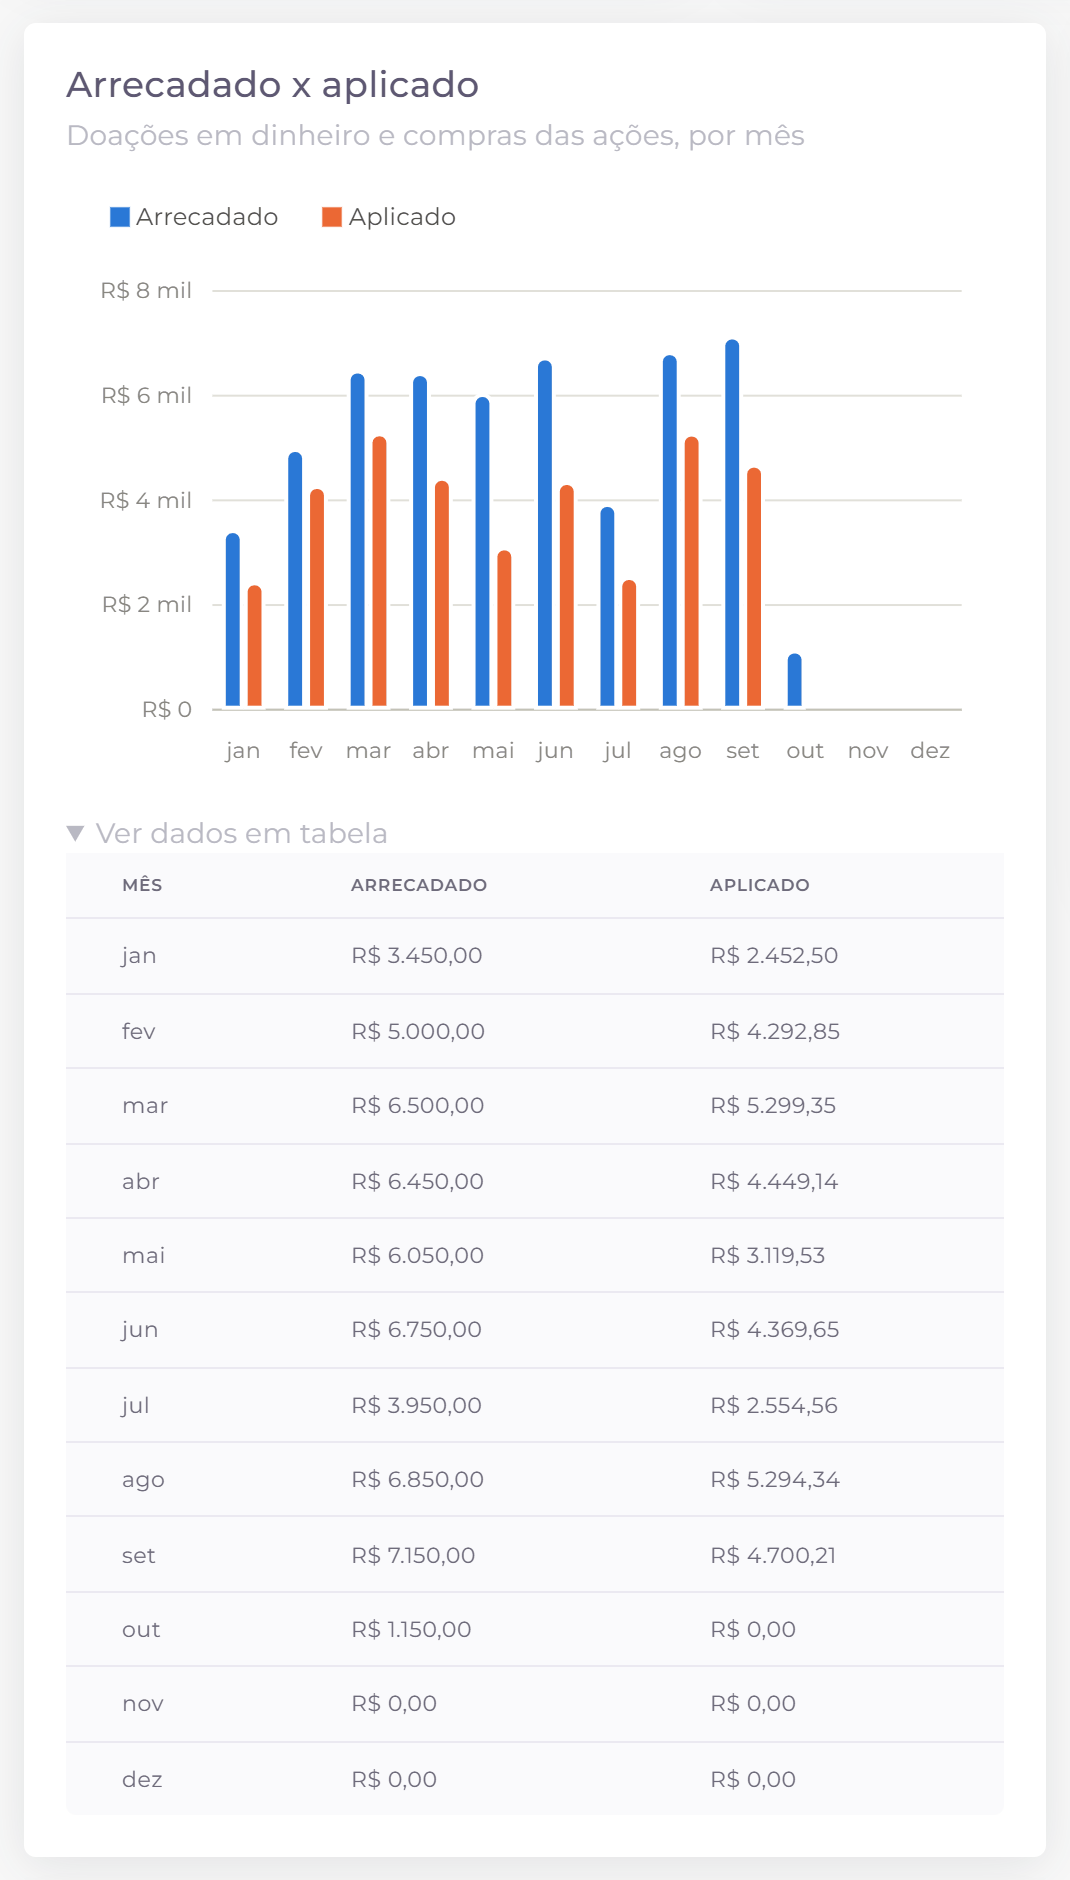Image resolution: width=1070 pixels, height=1880 pixels.
Task: Click the 'R$ 2.452,50' cell
Action: pyautogui.click(x=774, y=956)
